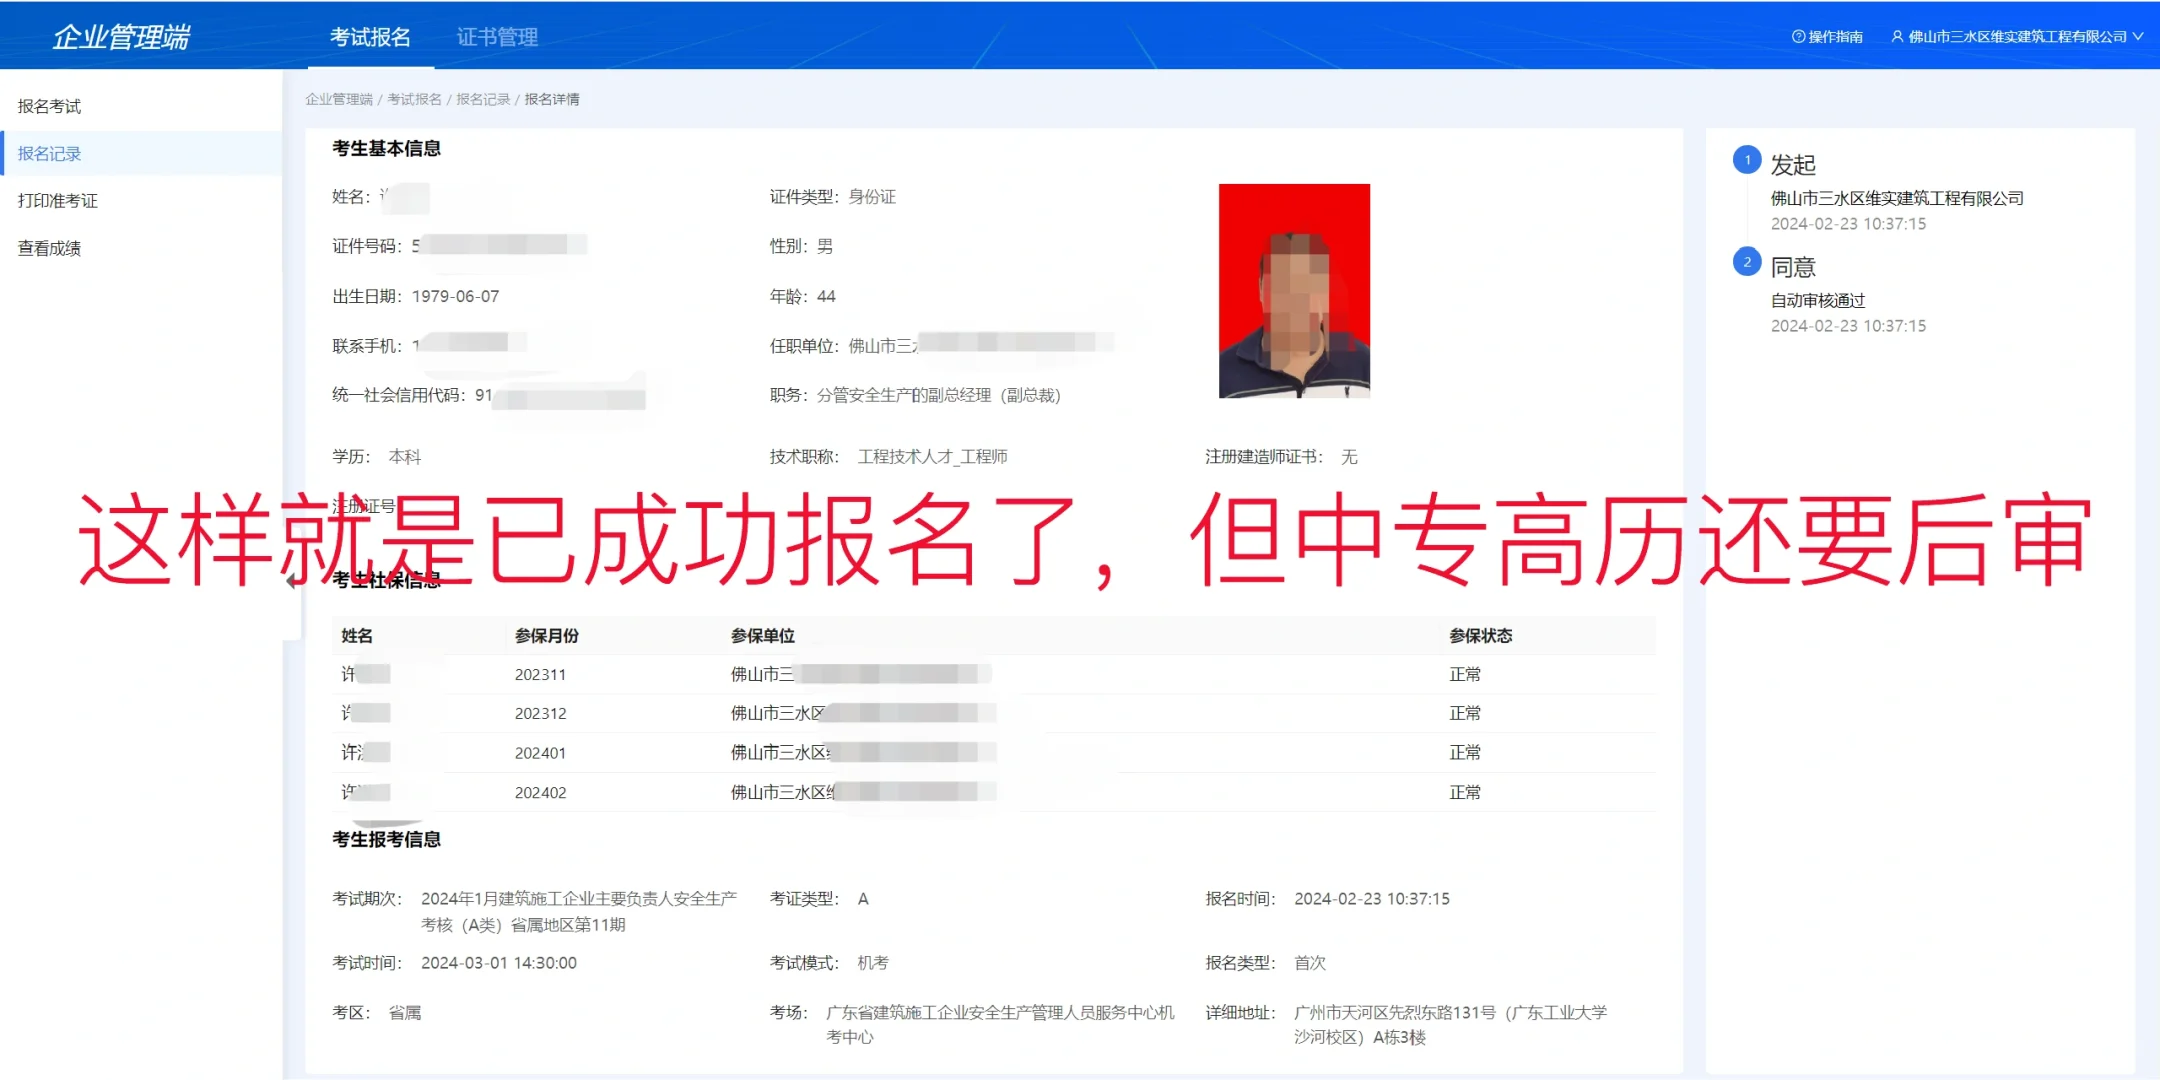Click step 1 circle icon next to 发起
Screen dimensions: 2160x1080
pyautogui.click(x=1747, y=160)
